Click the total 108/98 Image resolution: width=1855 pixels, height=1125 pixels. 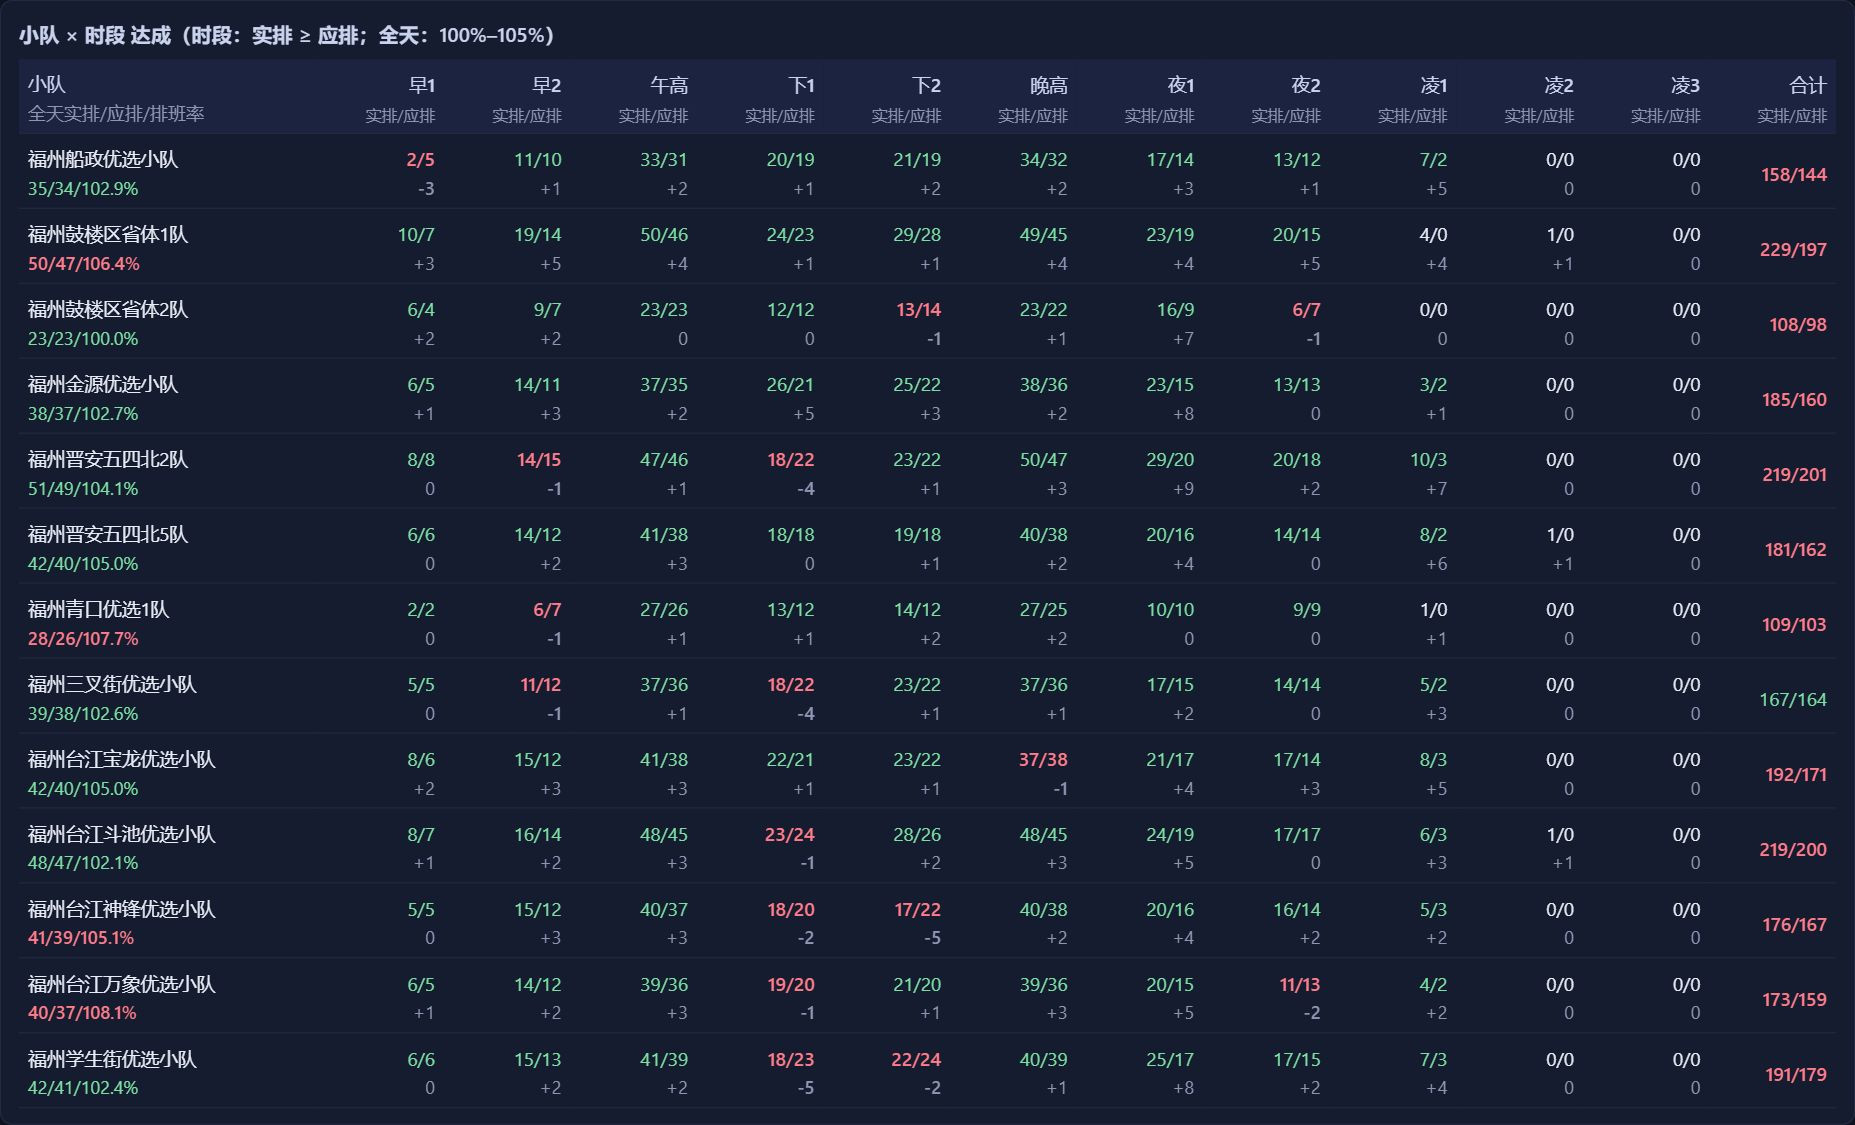click(x=1798, y=324)
